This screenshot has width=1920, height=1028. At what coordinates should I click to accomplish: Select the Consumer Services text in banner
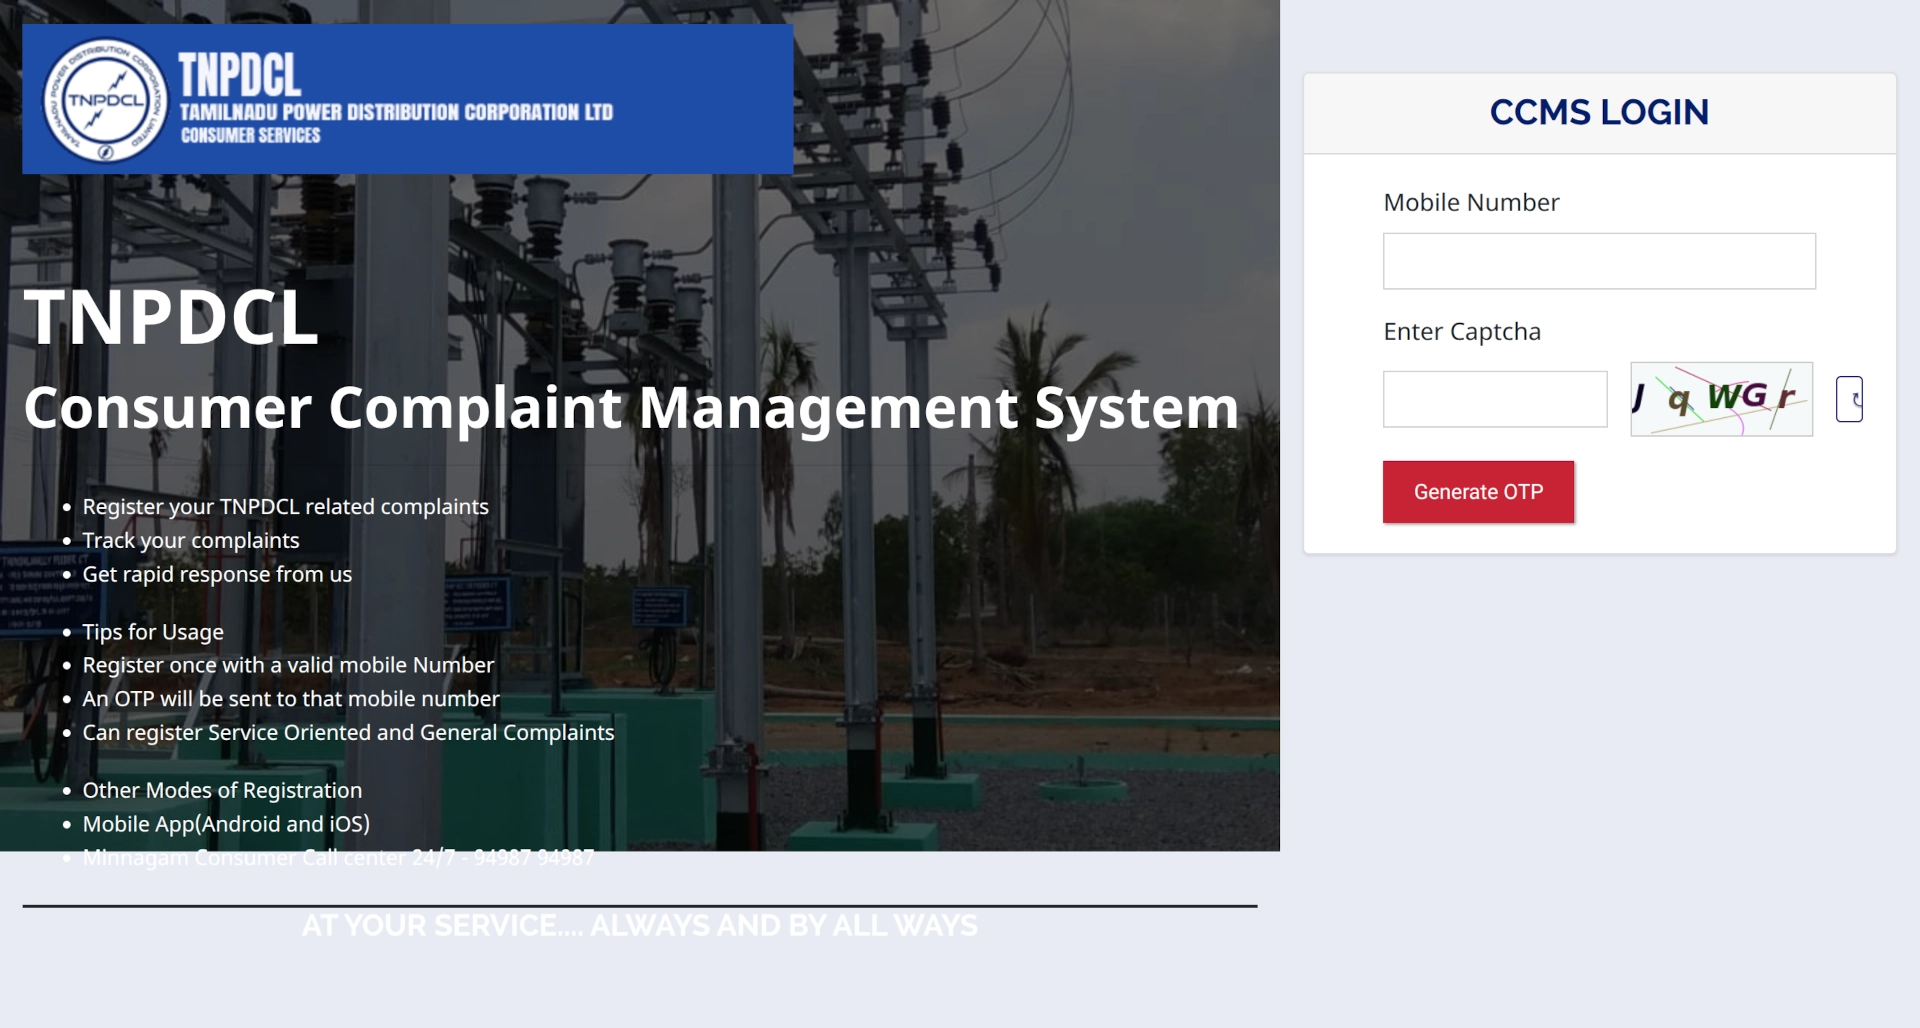(x=250, y=136)
